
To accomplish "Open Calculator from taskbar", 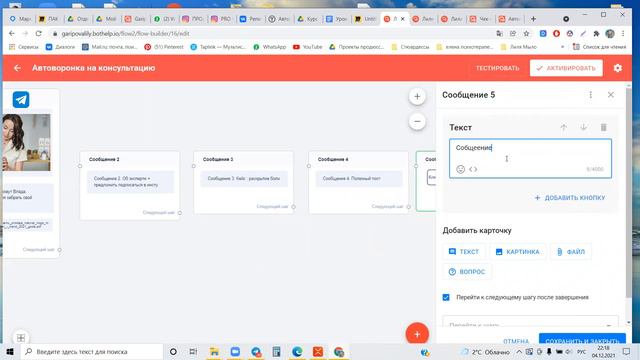I will point(276,351).
